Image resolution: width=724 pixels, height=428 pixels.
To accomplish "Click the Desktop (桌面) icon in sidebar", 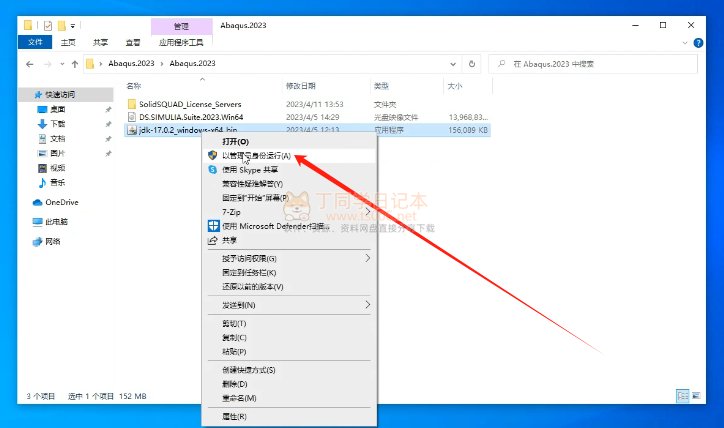I will tap(42, 109).
